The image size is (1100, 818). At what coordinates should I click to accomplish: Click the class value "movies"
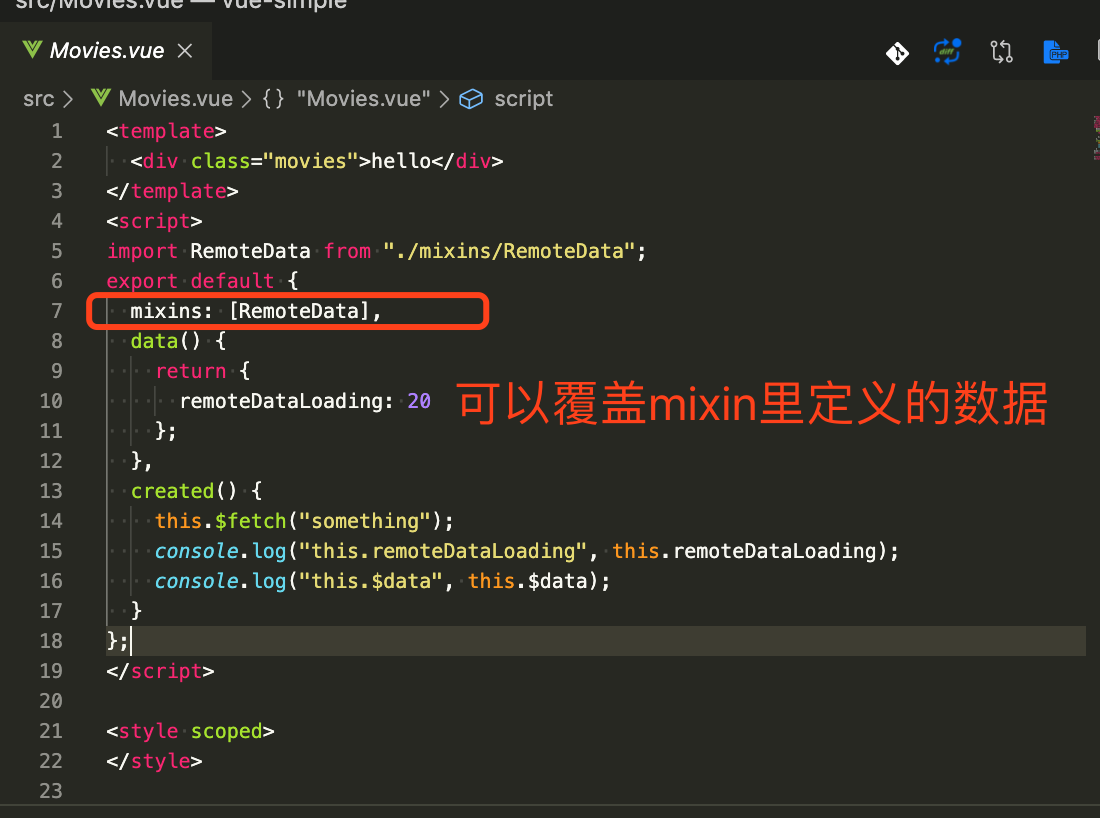pyautogui.click(x=310, y=161)
